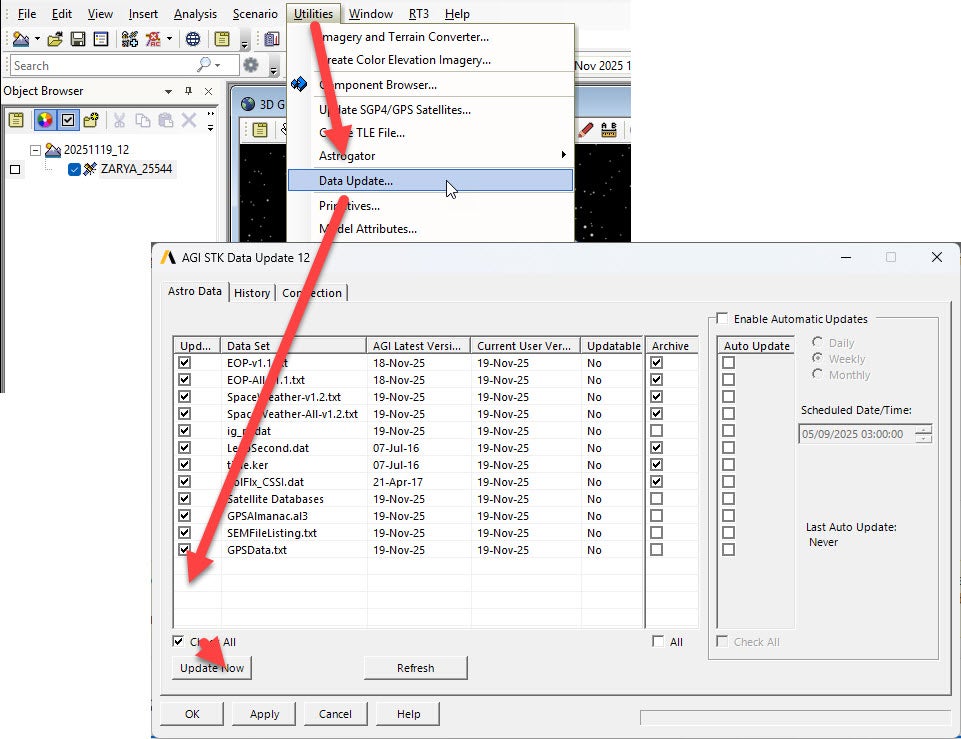
Task: Open the Scenario menu
Action: 255,13
